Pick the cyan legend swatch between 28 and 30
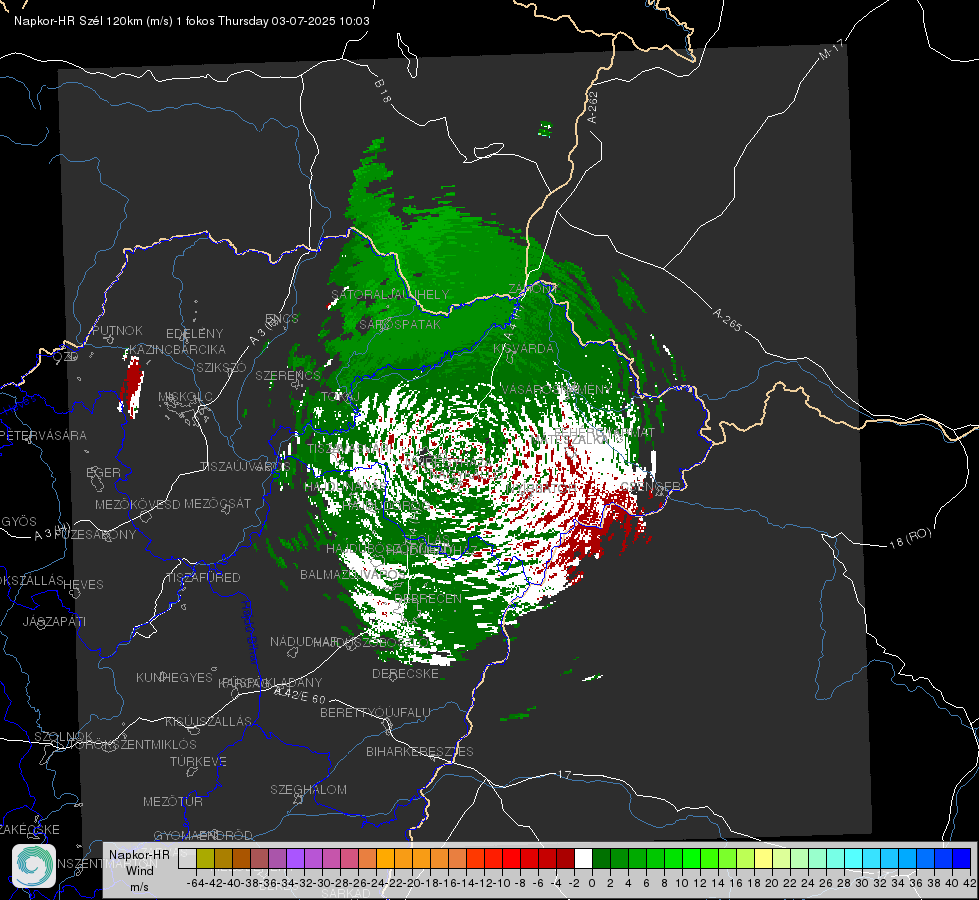This screenshot has width=979, height=900. tap(854, 858)
